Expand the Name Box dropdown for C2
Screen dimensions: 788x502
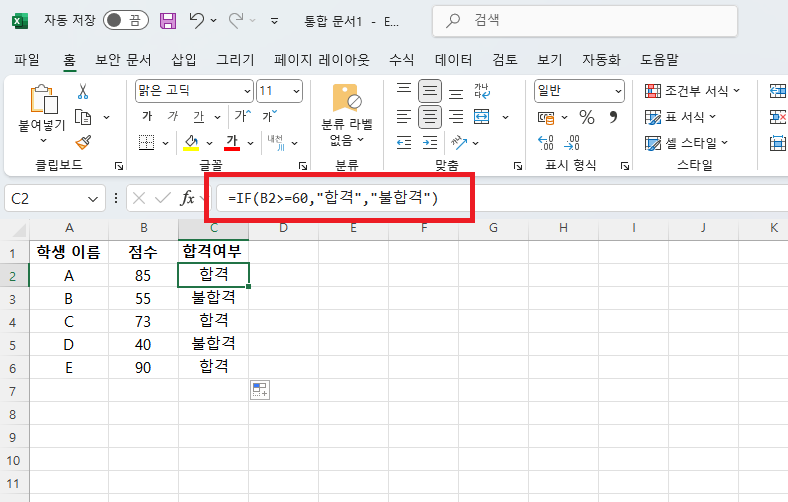pos(93,199)
